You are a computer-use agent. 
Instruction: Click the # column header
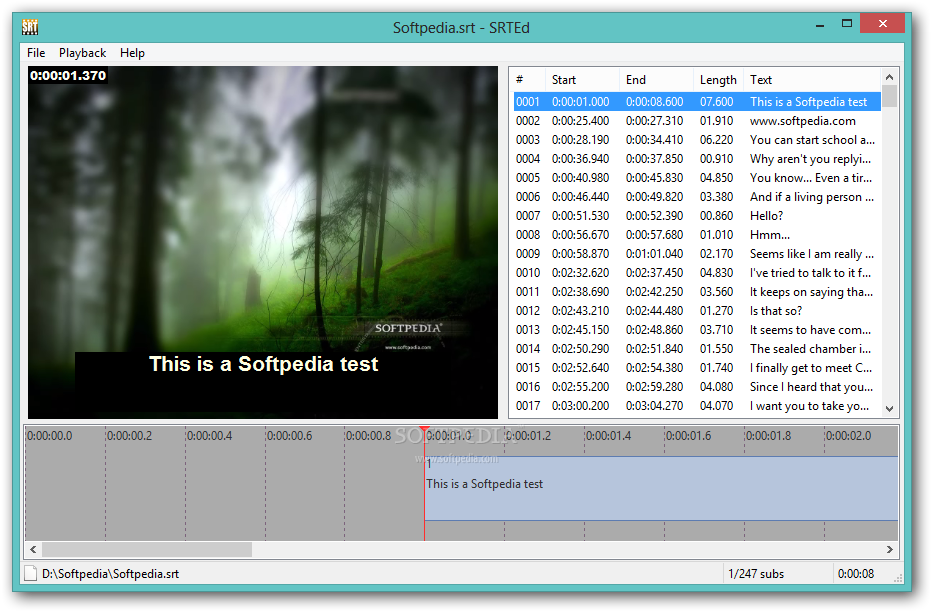pyautogui.click(x=528, y=80)
